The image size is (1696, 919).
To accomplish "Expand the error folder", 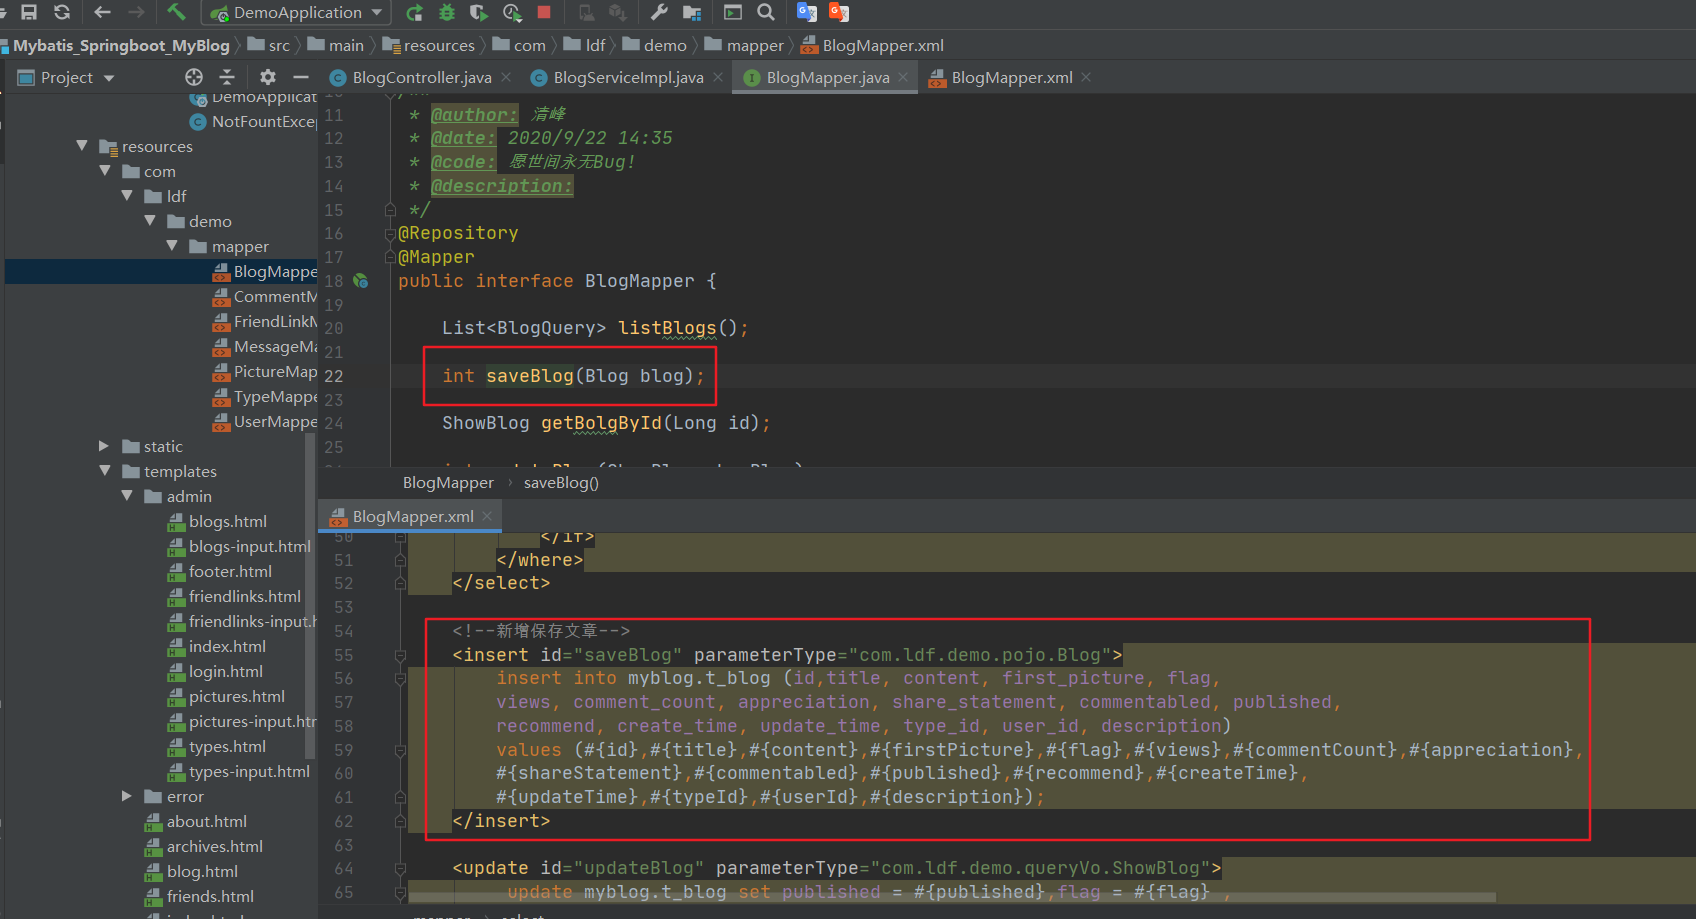I will point(127,796).
